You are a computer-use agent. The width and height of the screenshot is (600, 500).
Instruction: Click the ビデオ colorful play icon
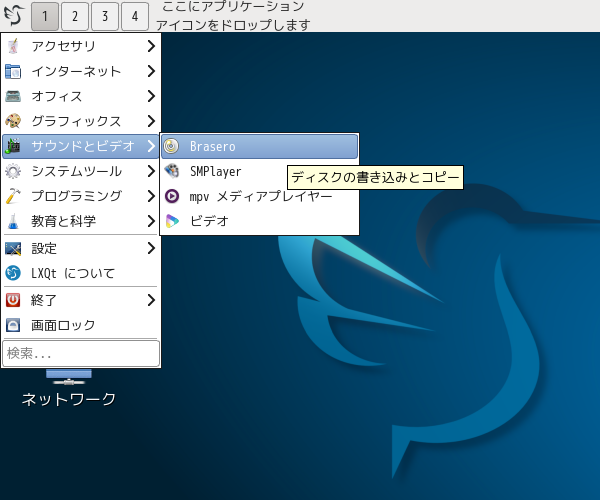point(171,221)
